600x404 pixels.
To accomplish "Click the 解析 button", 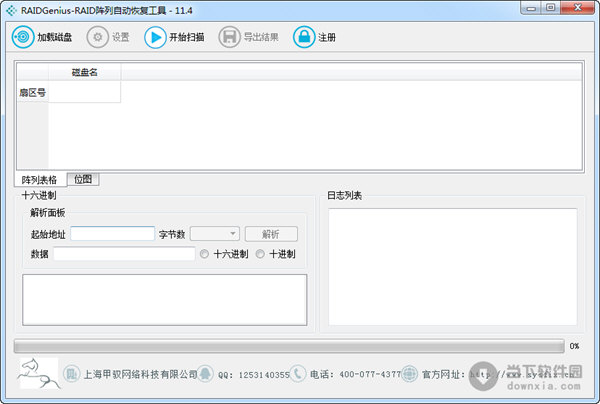I will point(271,234).
